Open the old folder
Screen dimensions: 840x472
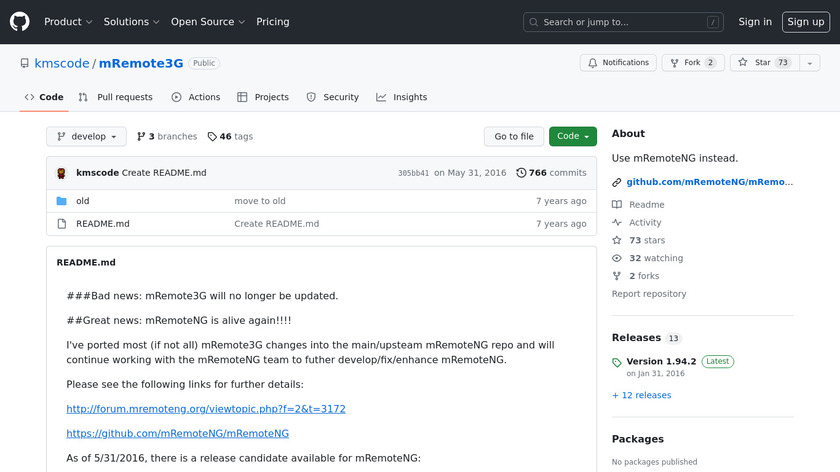point(82,201)
